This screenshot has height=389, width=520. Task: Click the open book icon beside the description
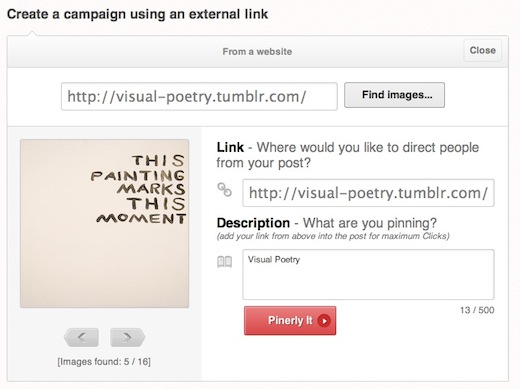[x=224, y=262]
